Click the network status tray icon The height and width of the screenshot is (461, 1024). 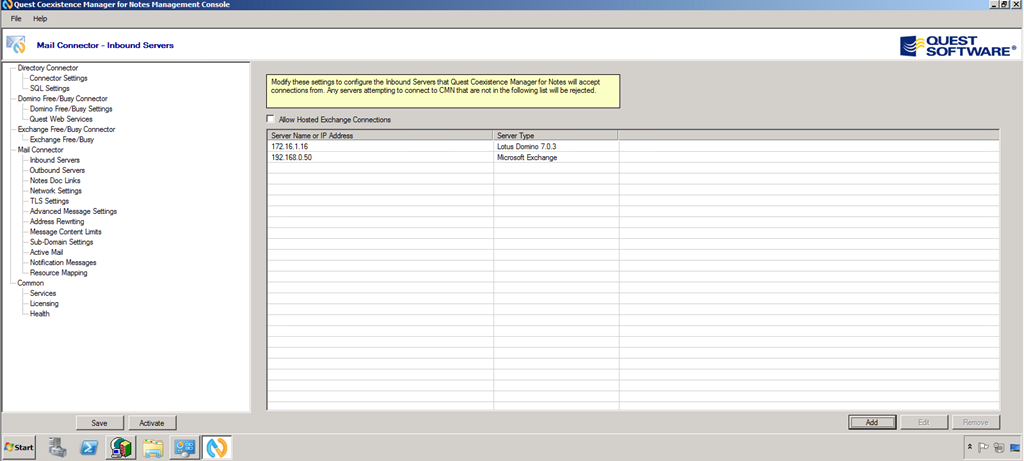(999, 447)
